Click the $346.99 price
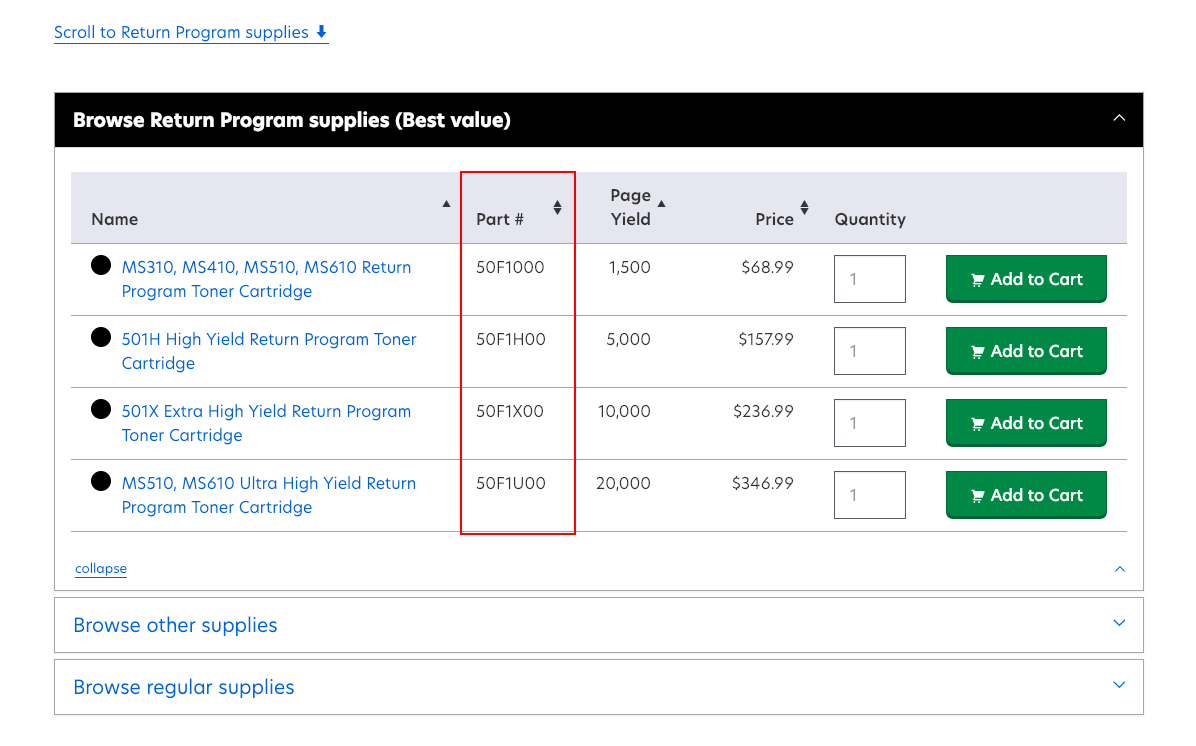 click(x=763, y=484)
